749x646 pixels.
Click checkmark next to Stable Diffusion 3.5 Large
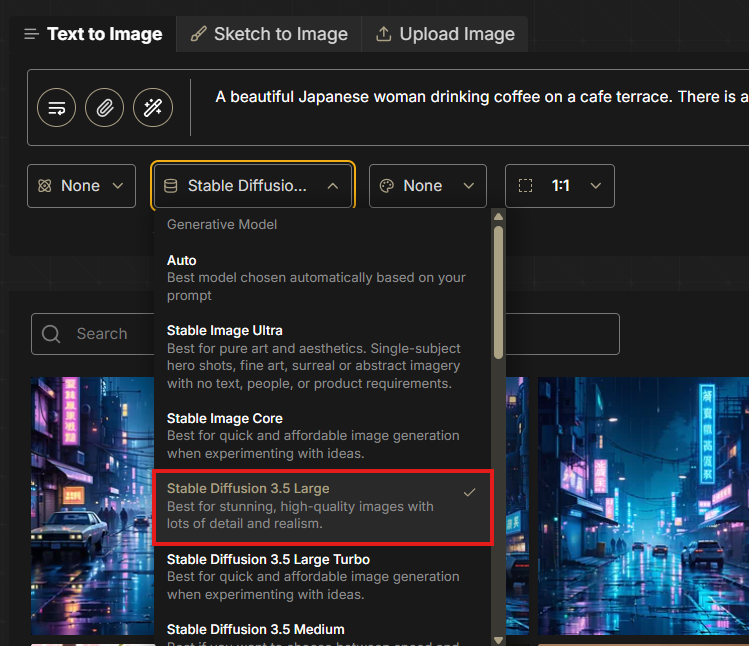pos(470,492)
